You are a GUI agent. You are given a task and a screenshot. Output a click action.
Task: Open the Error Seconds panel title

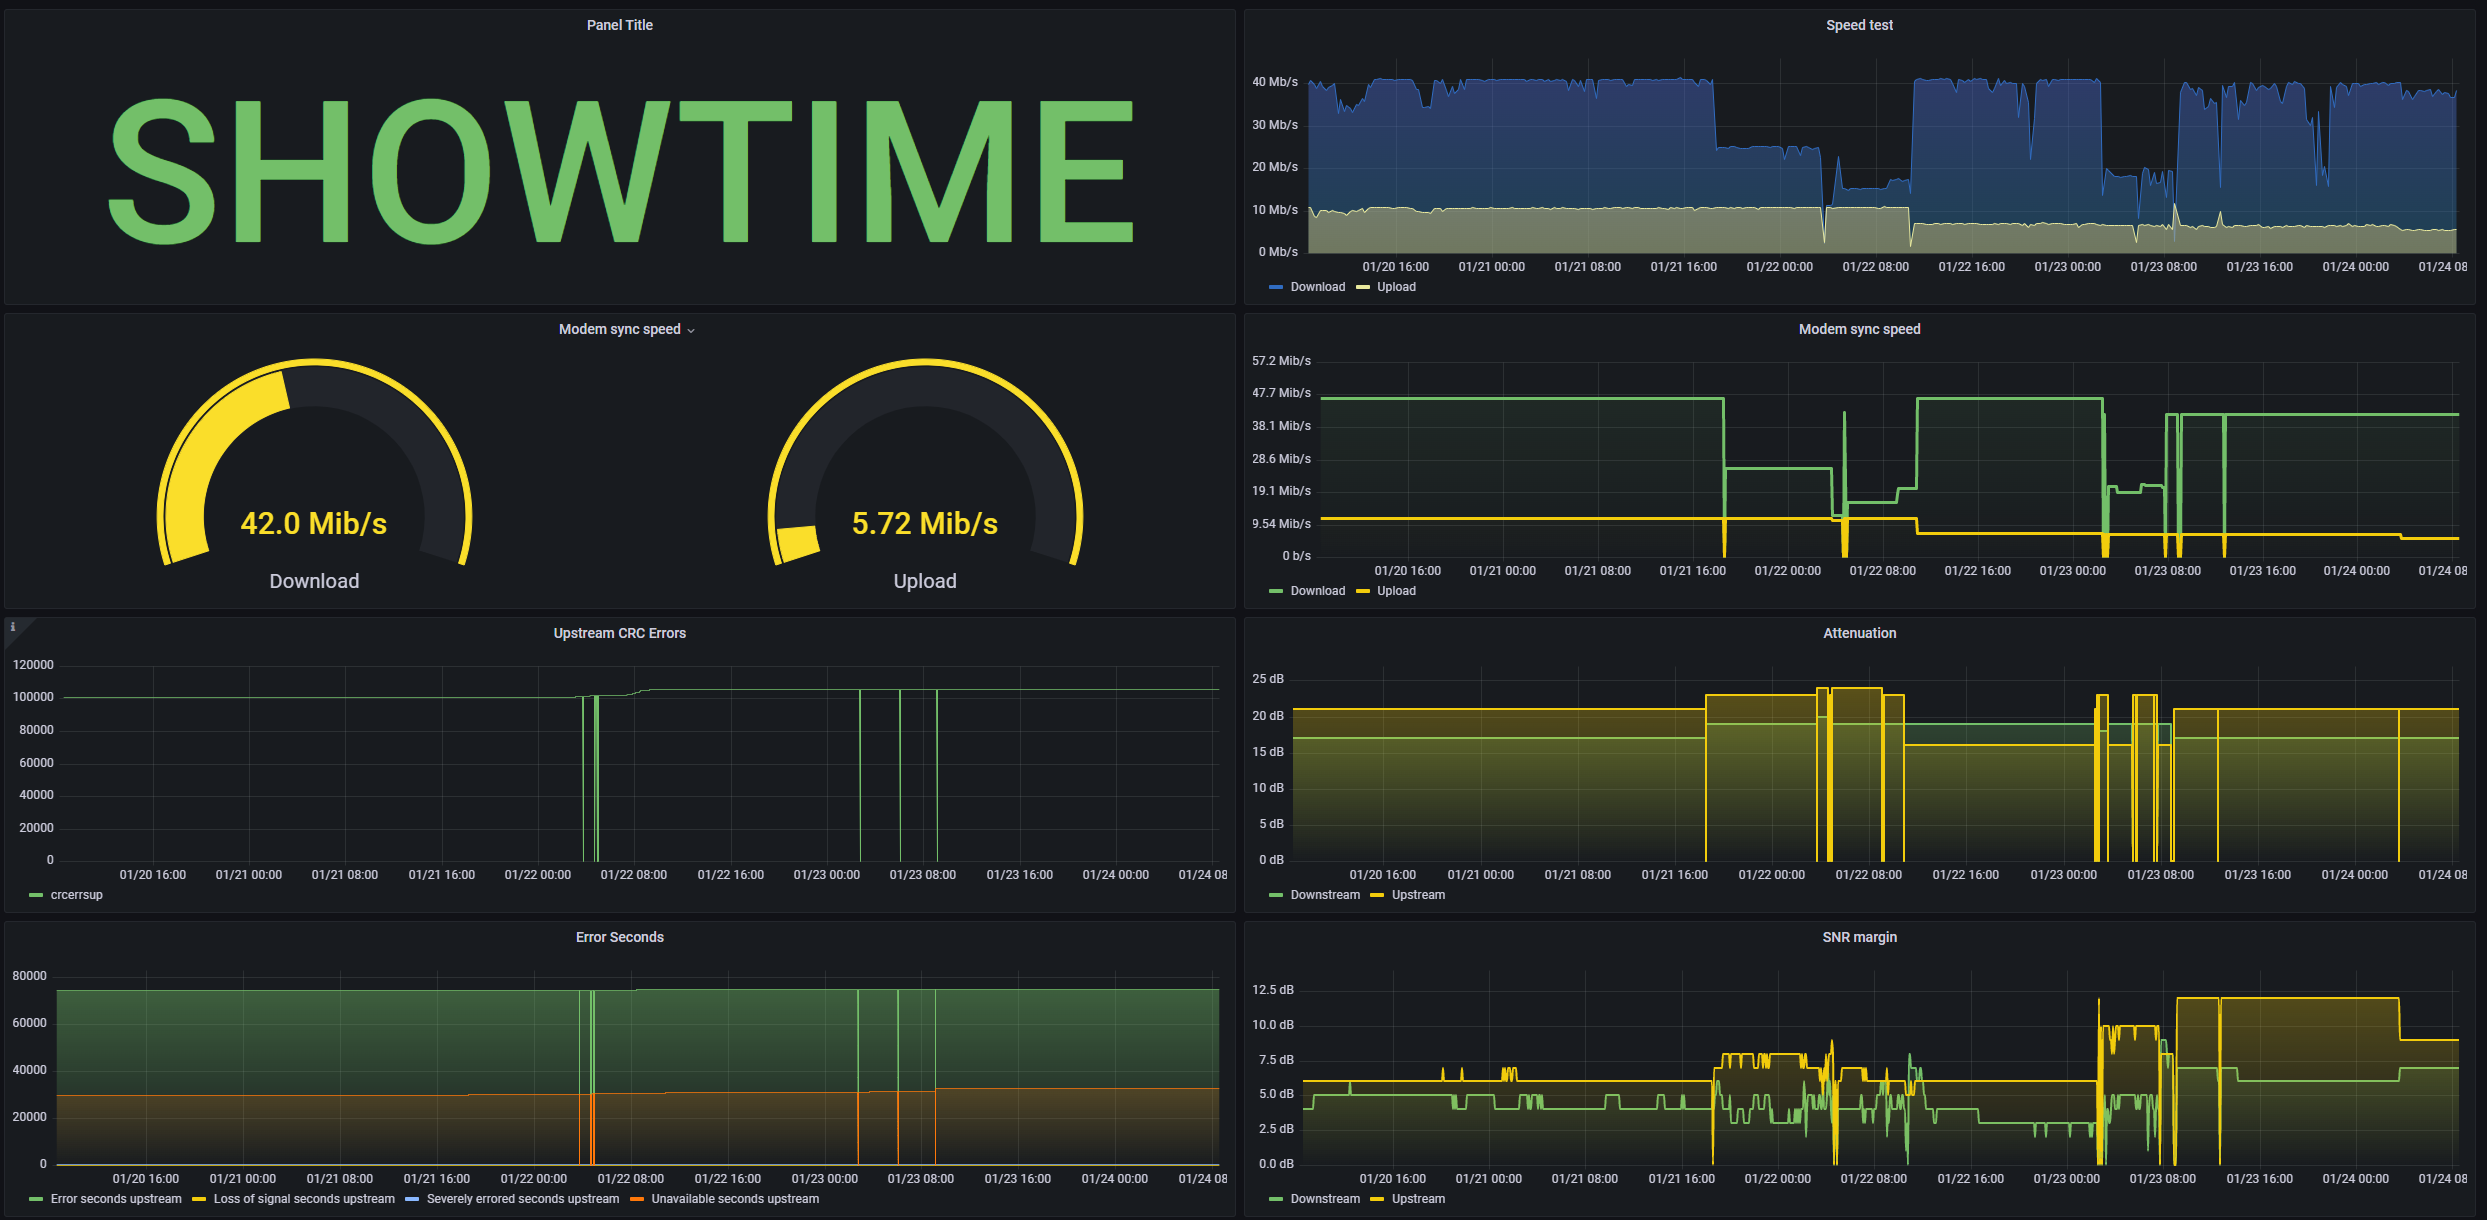[619, 937]
